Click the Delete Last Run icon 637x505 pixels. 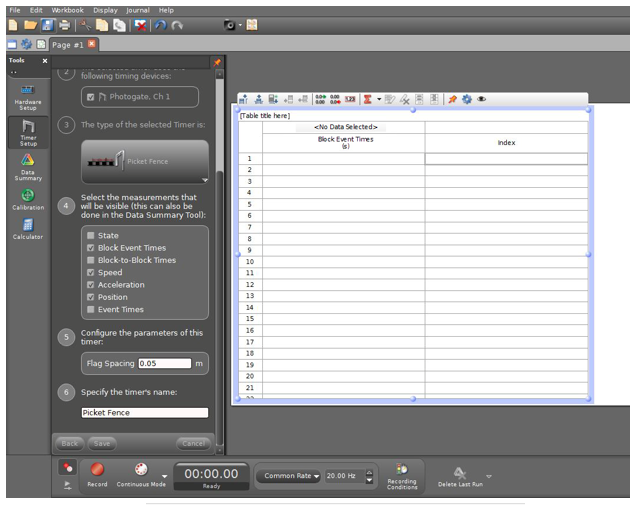(459, 473)
